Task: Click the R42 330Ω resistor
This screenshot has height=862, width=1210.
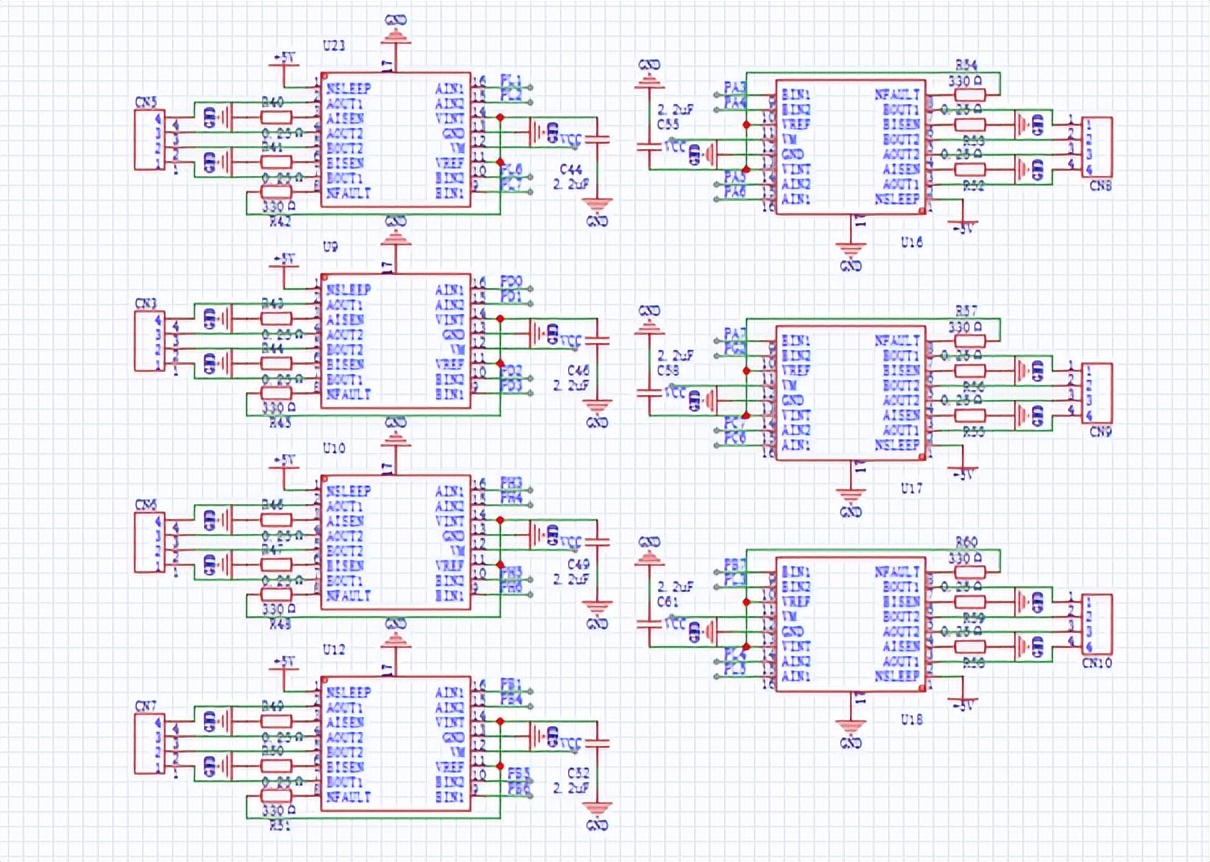Action: 275,192
